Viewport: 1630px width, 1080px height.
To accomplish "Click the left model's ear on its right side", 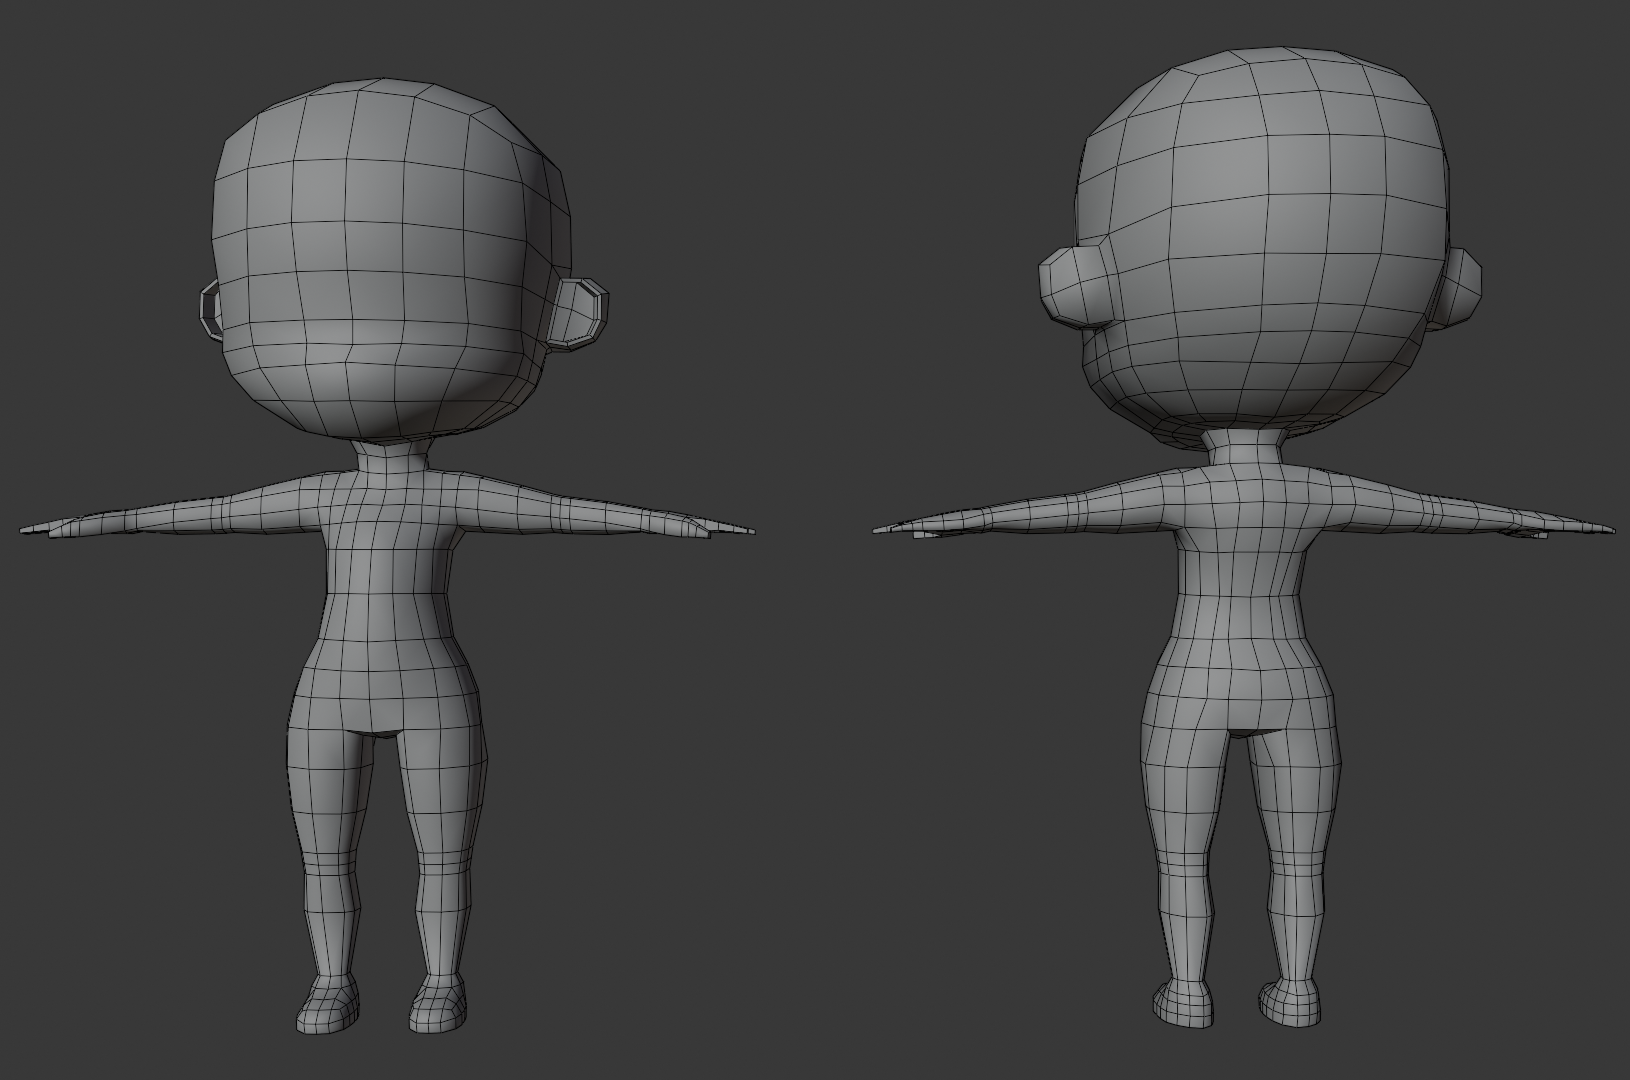I will click(x=581, y=312).
